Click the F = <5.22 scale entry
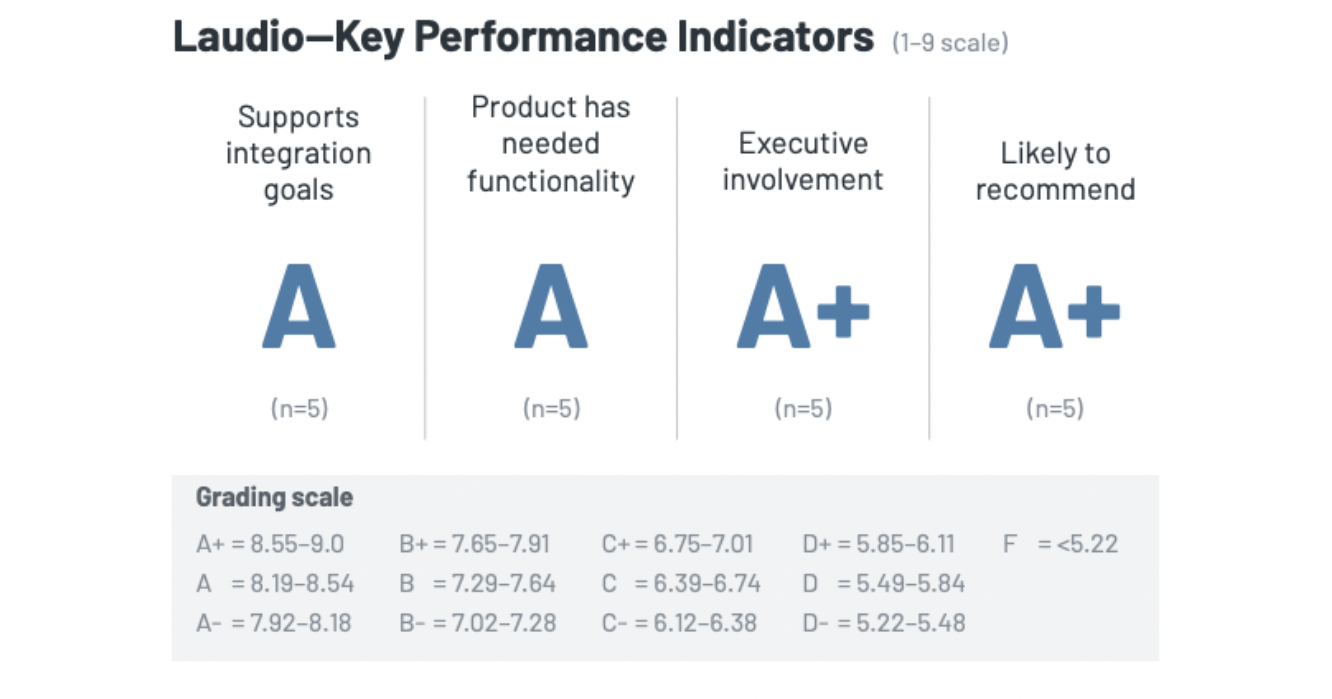This screenshot has height=699, width=1332. tap(1060, 544)
